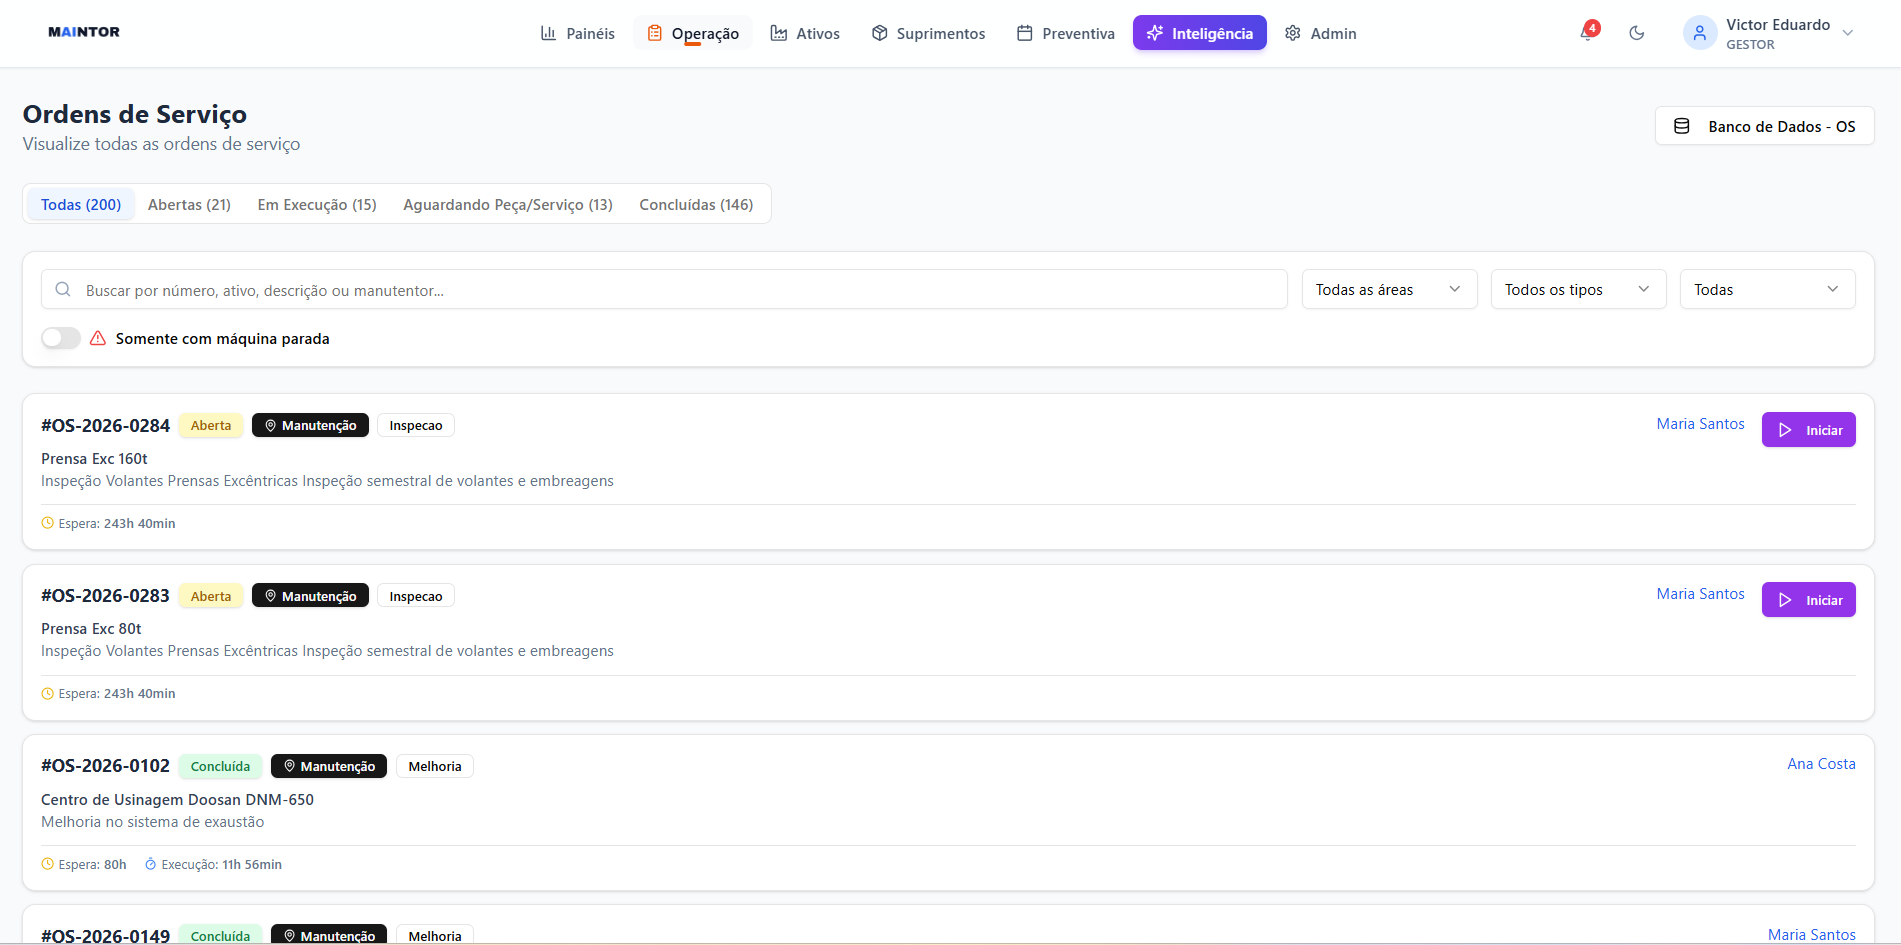Switch to Concluídas (146) tab
This screenshot has width=1901, height=945.
click(696, 204)
